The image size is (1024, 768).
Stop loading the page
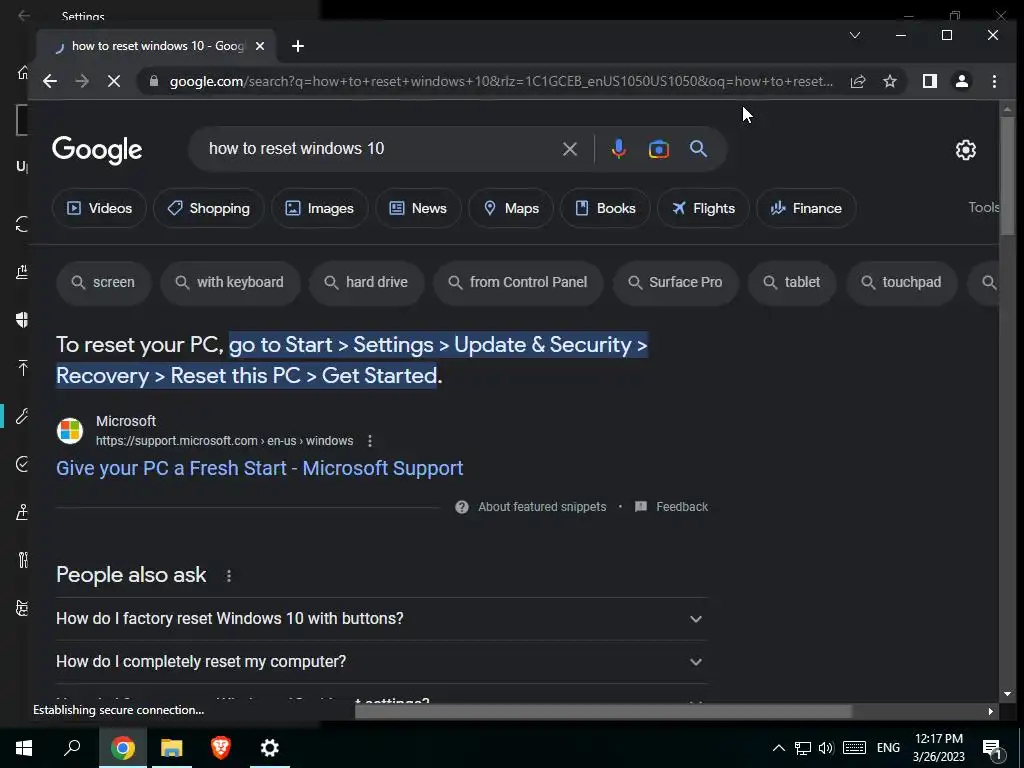114,82
